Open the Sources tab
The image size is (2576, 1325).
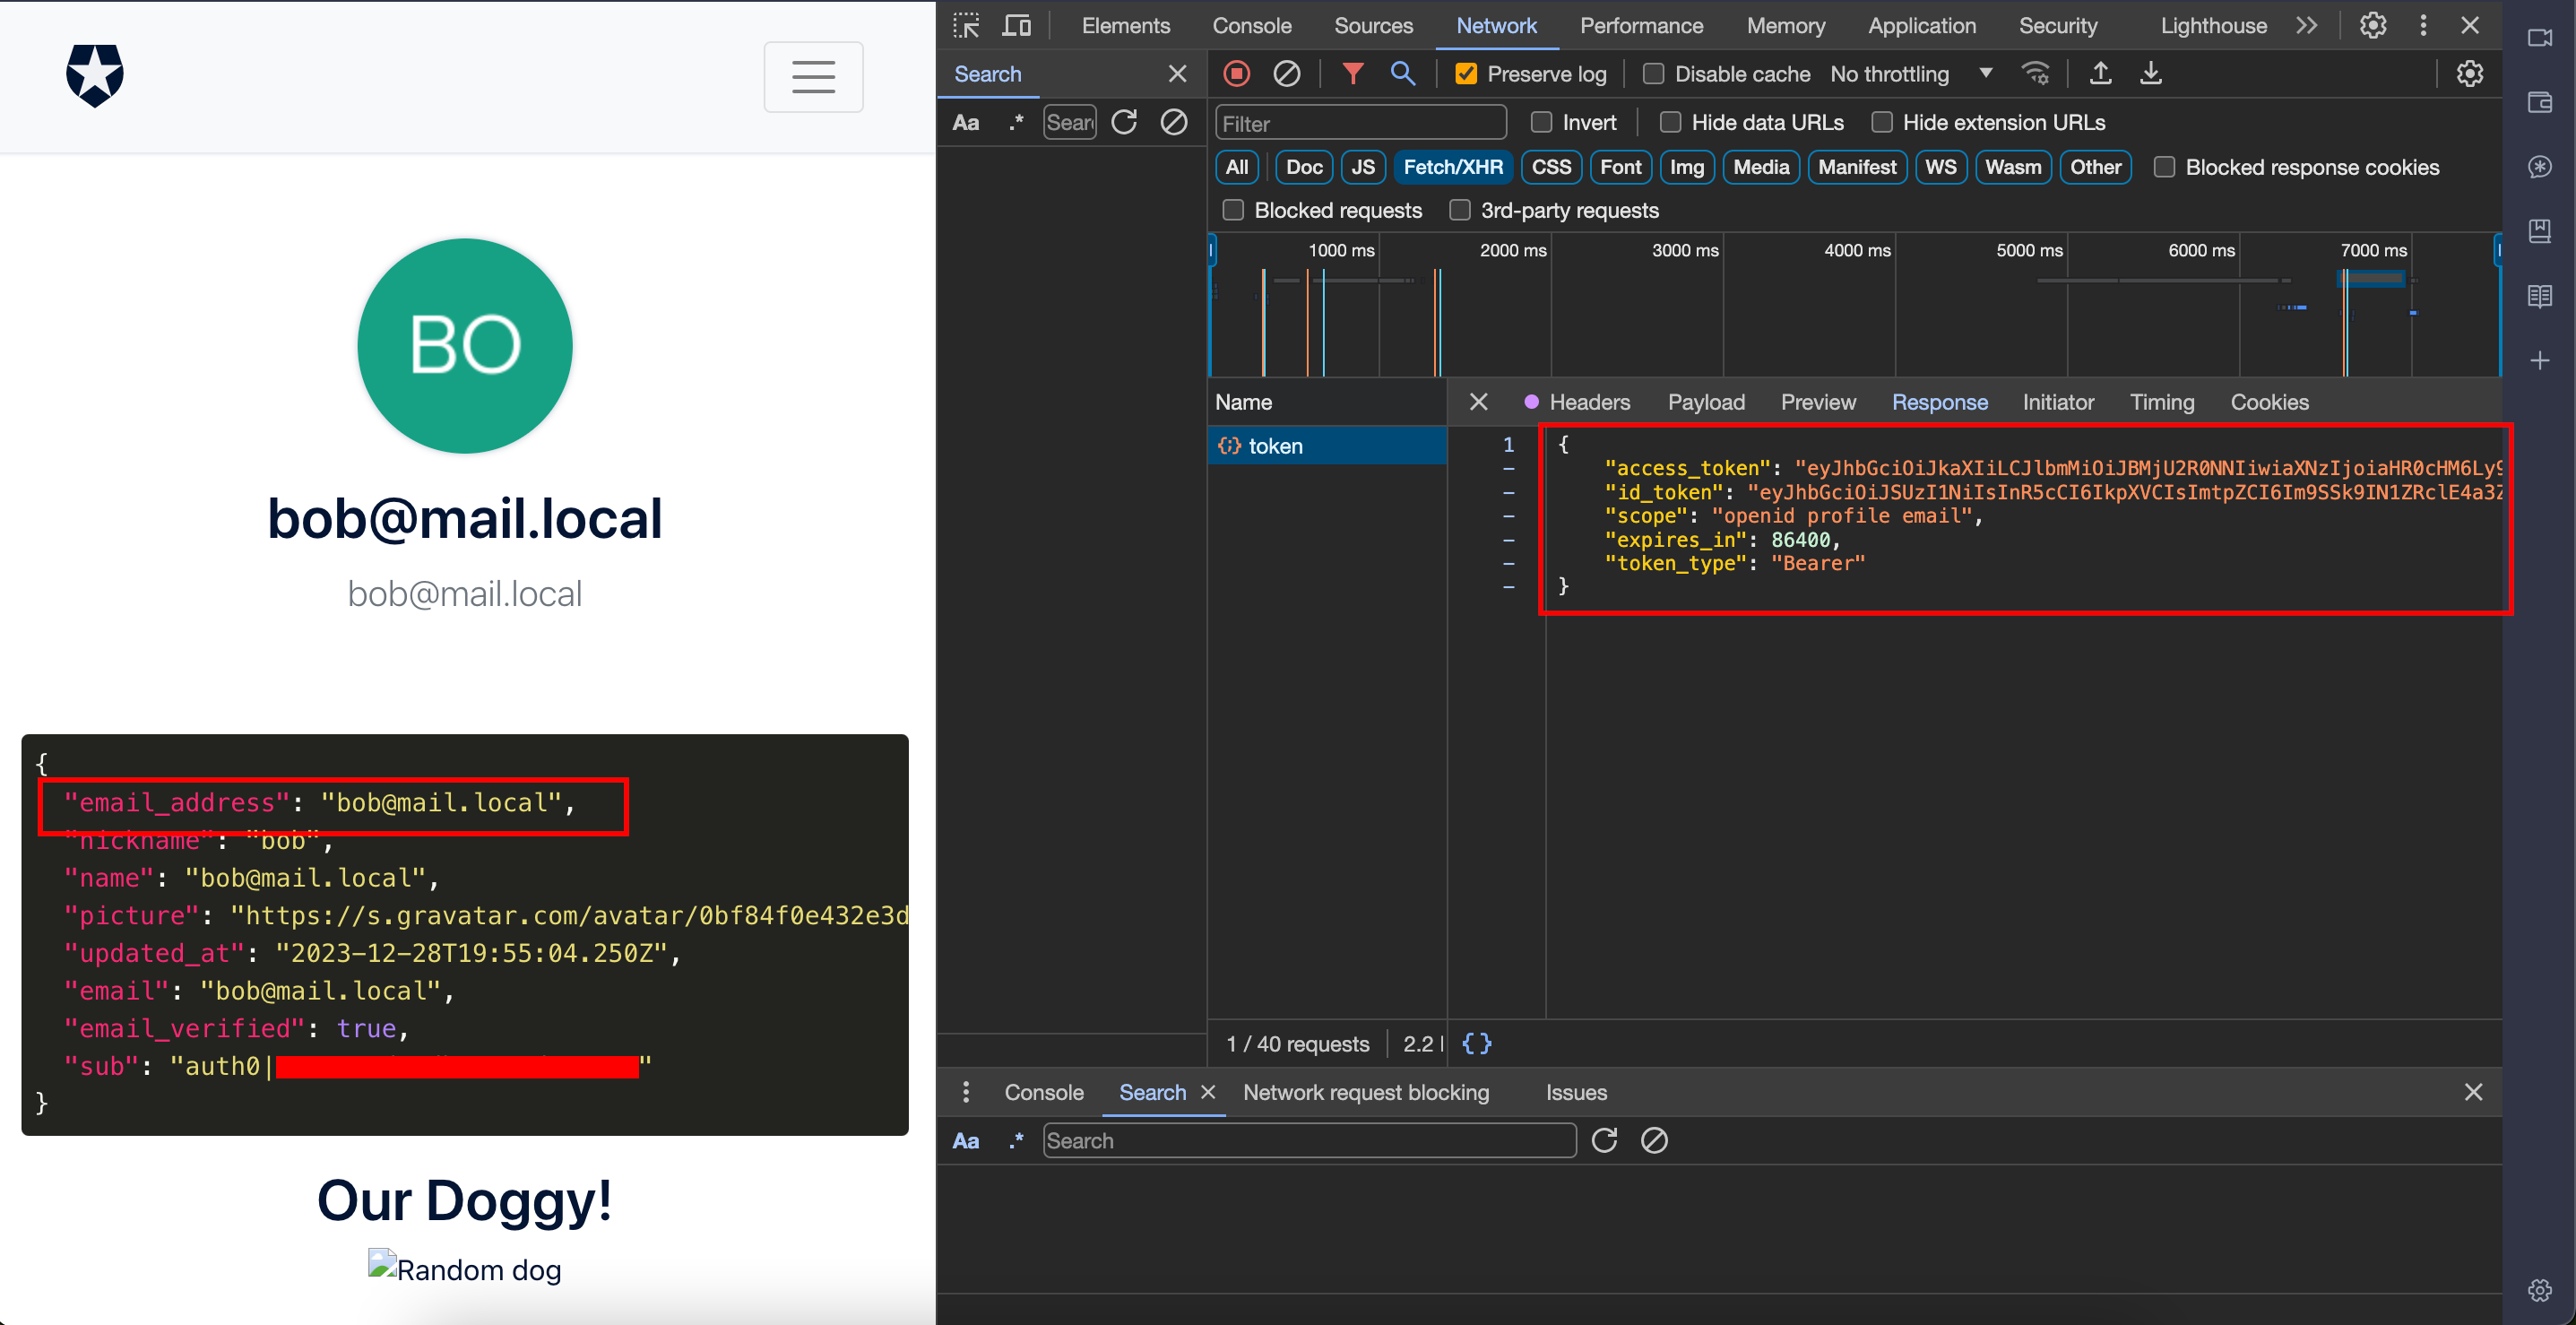[x=1373, y=26]
